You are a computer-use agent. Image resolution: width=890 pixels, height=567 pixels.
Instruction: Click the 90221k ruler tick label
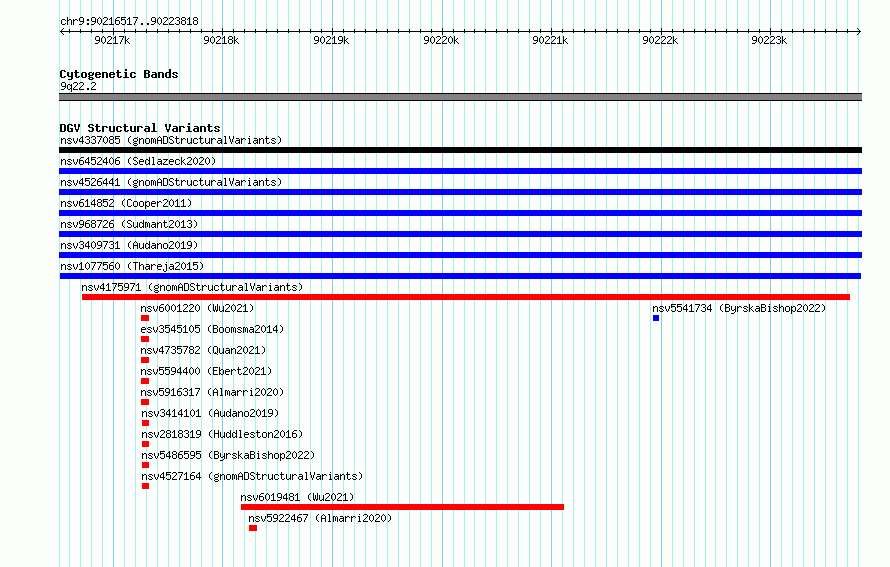point(550,40)
